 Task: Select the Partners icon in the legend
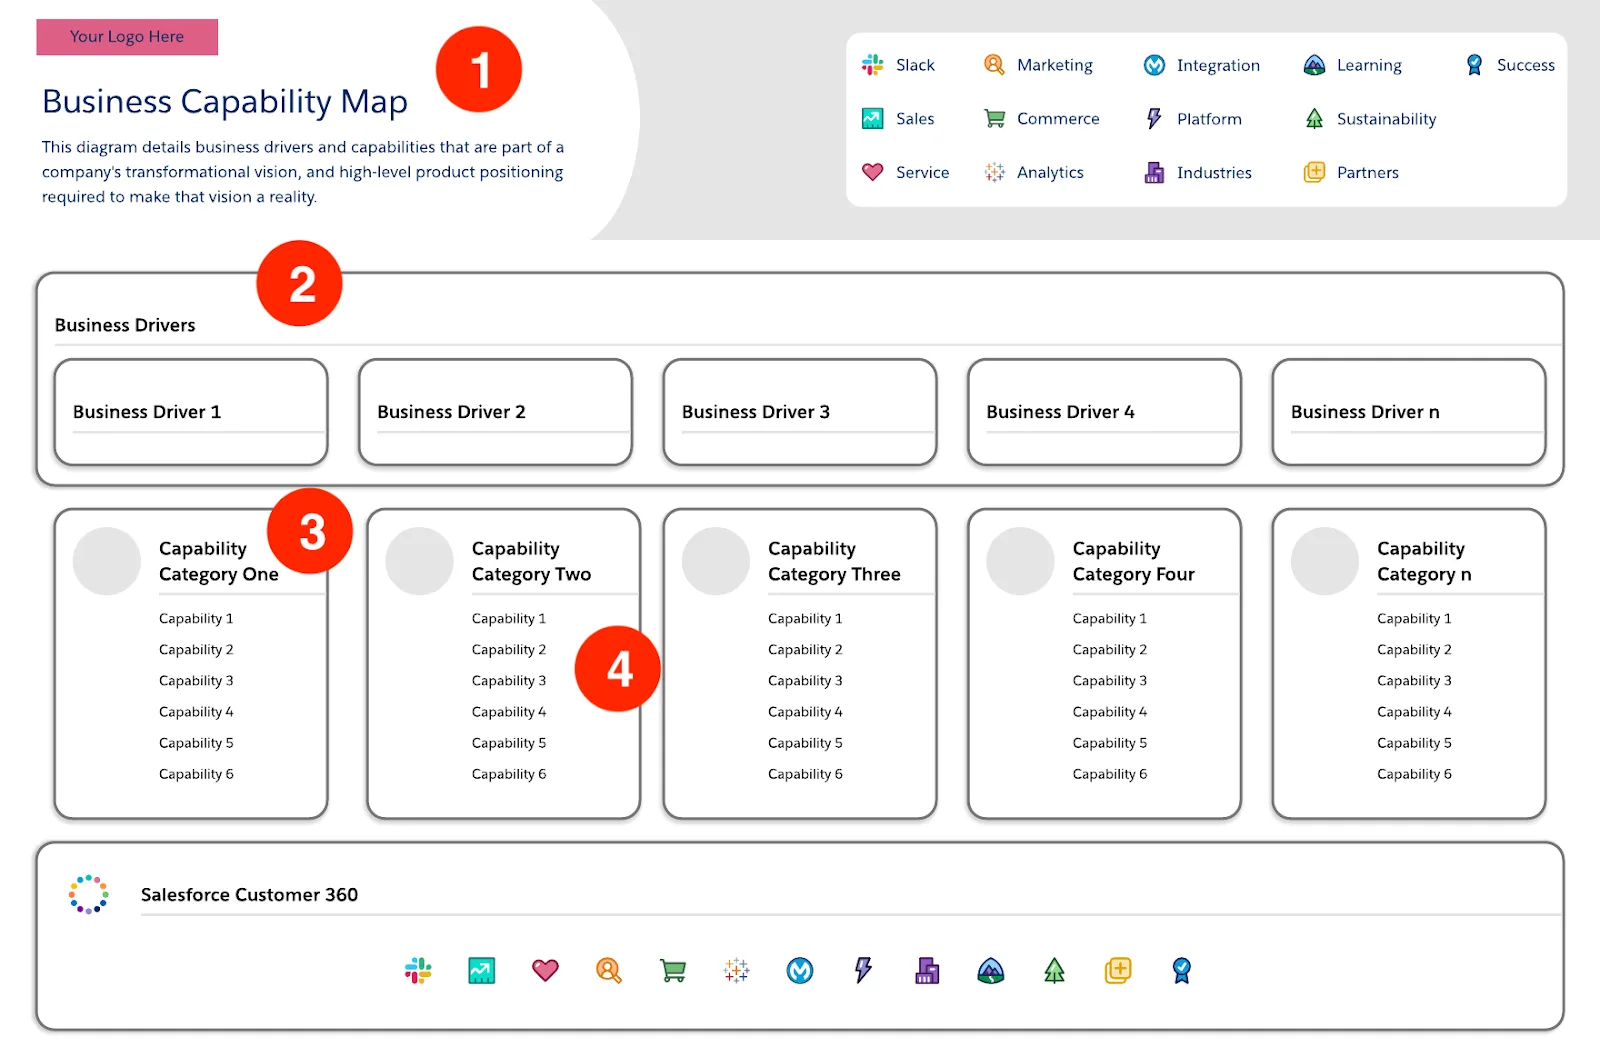(x=1314, y=172)
